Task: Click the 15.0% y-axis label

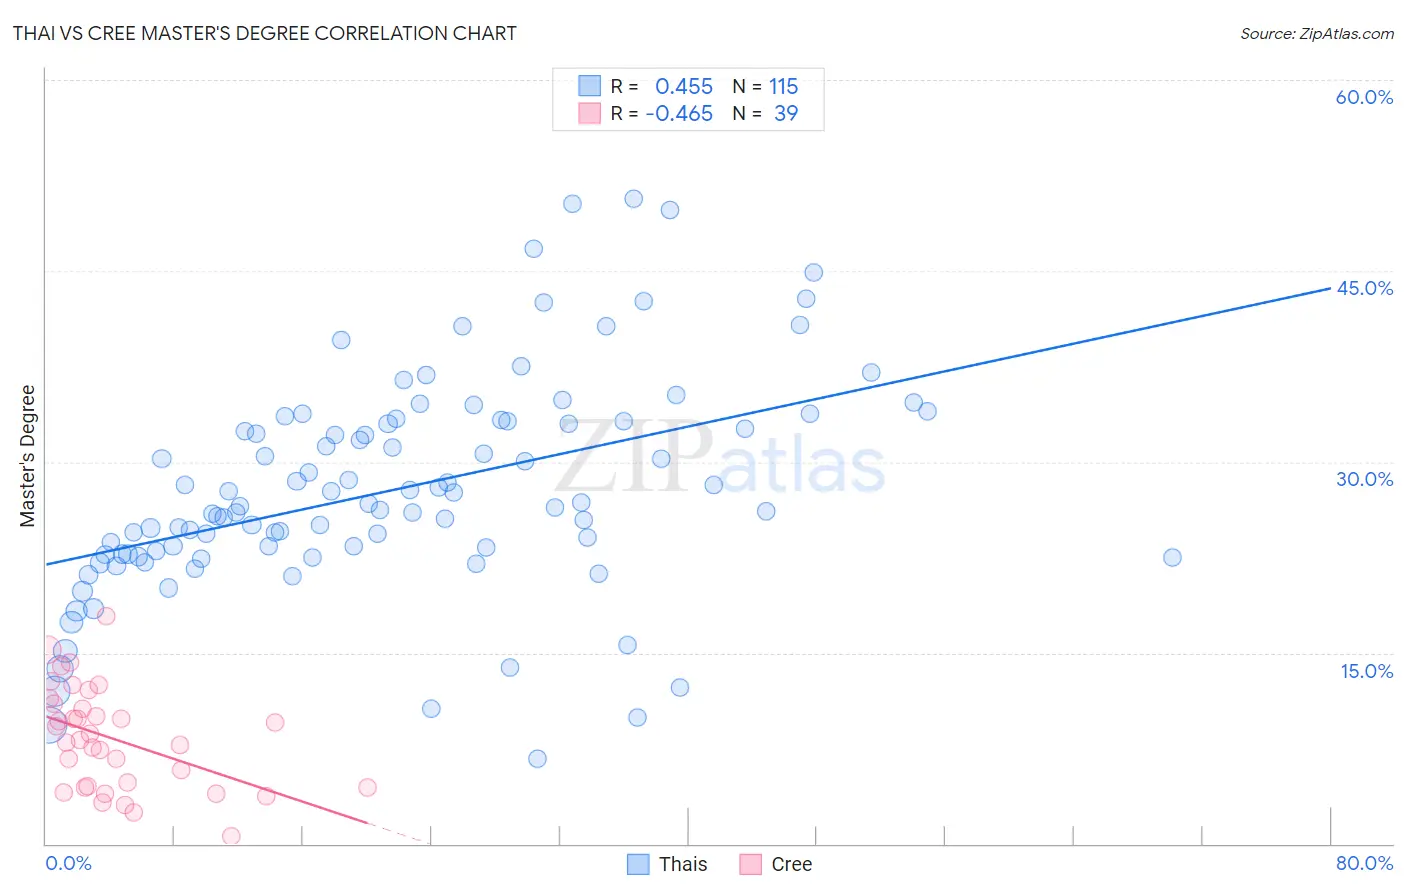Action: tap(1366, 671)
